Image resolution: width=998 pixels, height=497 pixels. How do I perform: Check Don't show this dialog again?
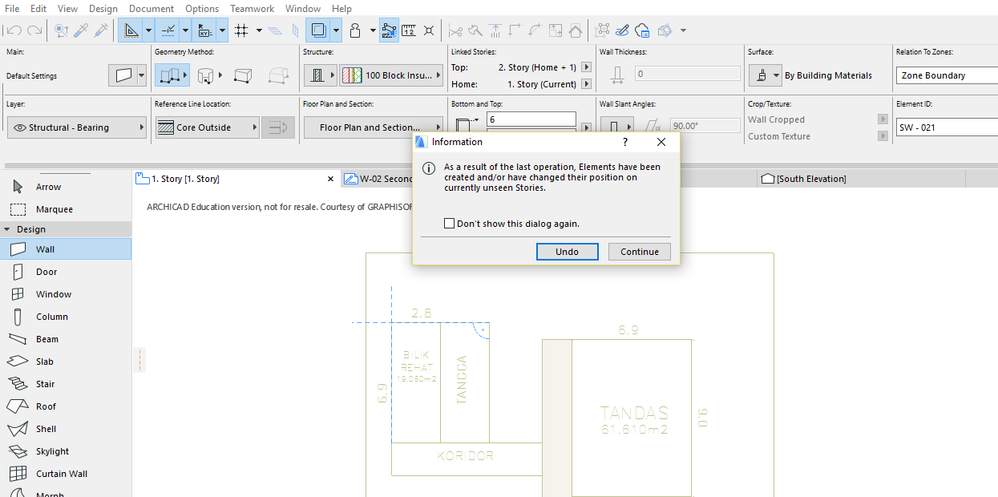tap(449, 224)
